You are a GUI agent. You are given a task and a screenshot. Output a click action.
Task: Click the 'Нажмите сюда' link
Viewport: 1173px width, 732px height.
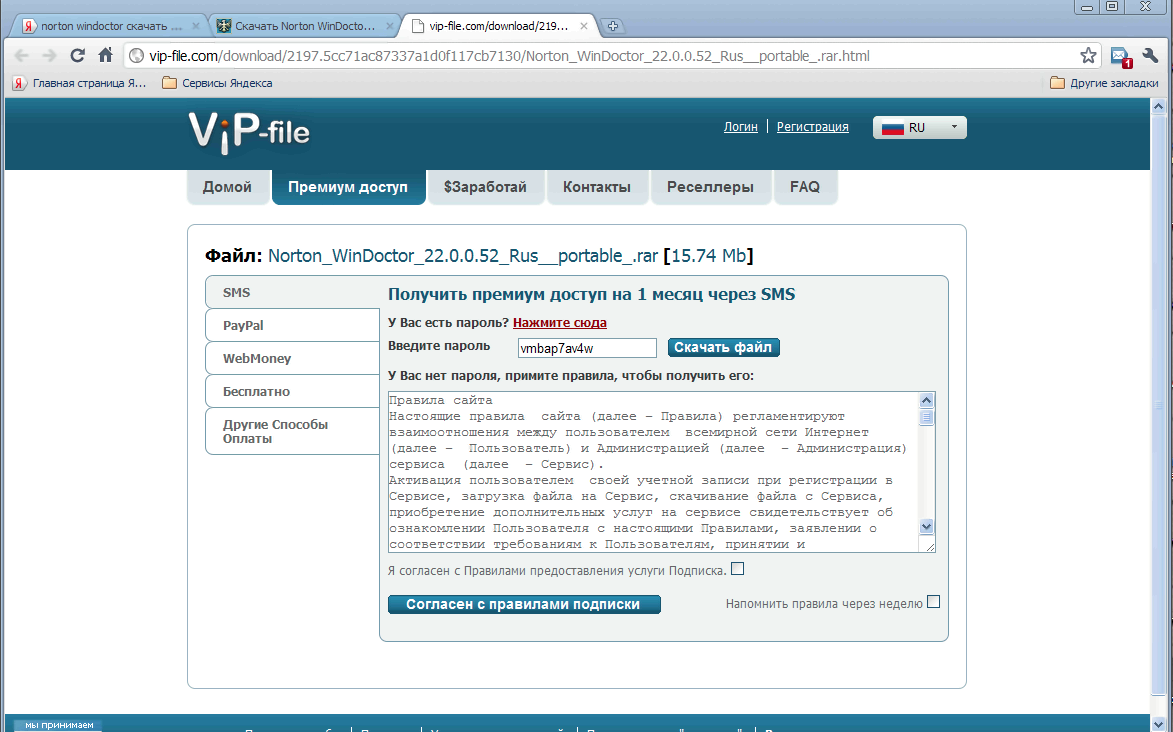coord(560,323)
